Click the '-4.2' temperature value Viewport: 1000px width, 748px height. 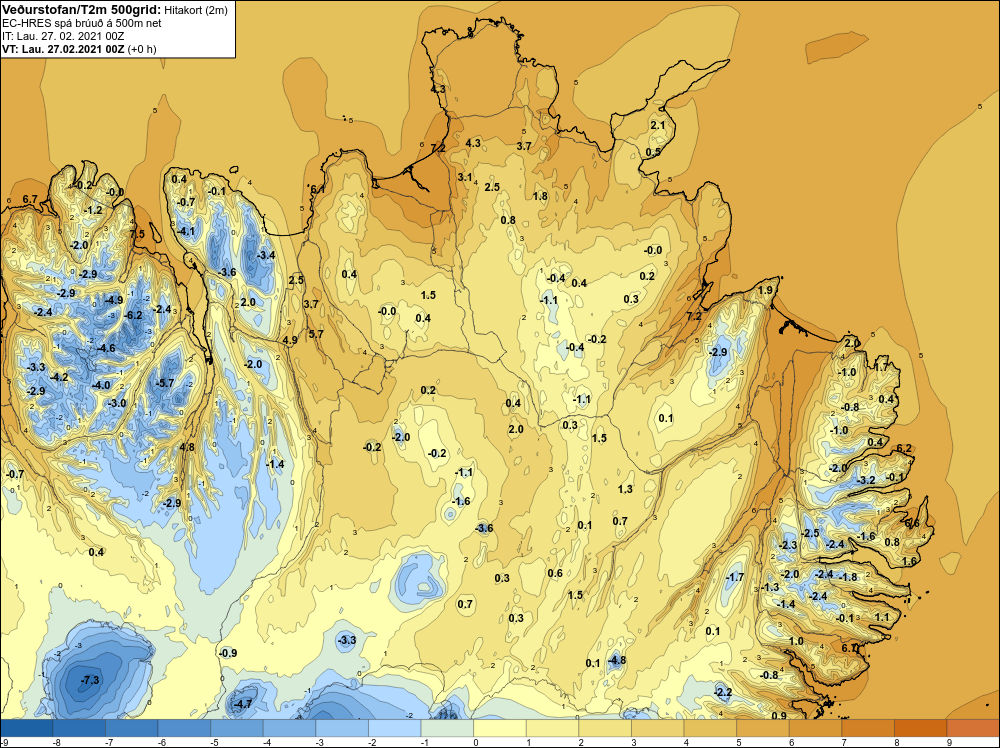coord(59,378)
